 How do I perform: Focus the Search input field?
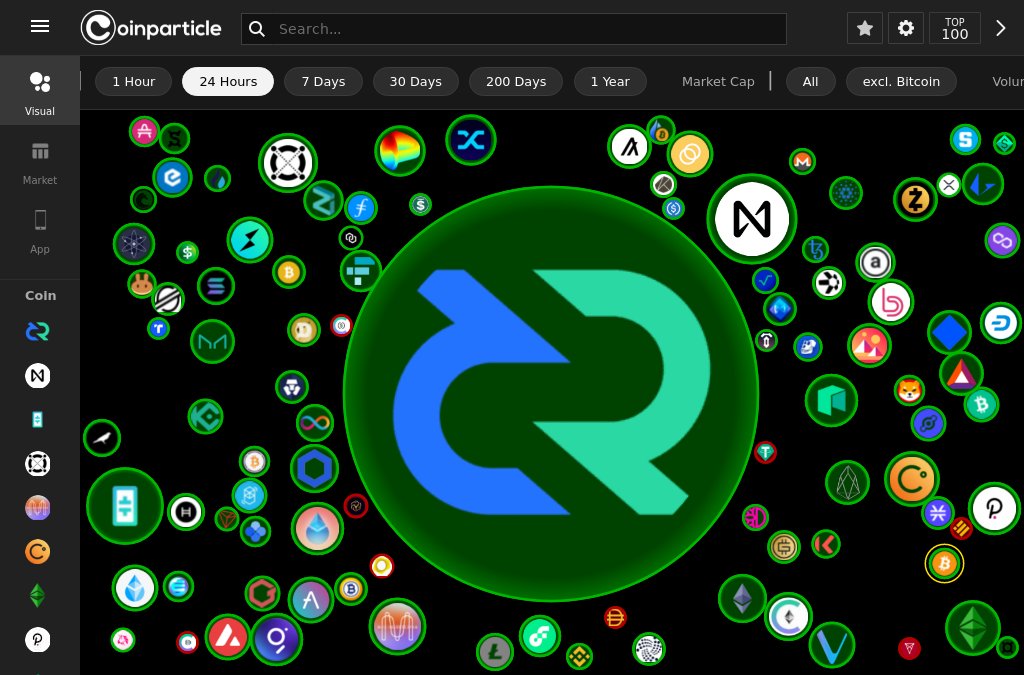click(513, 29)
